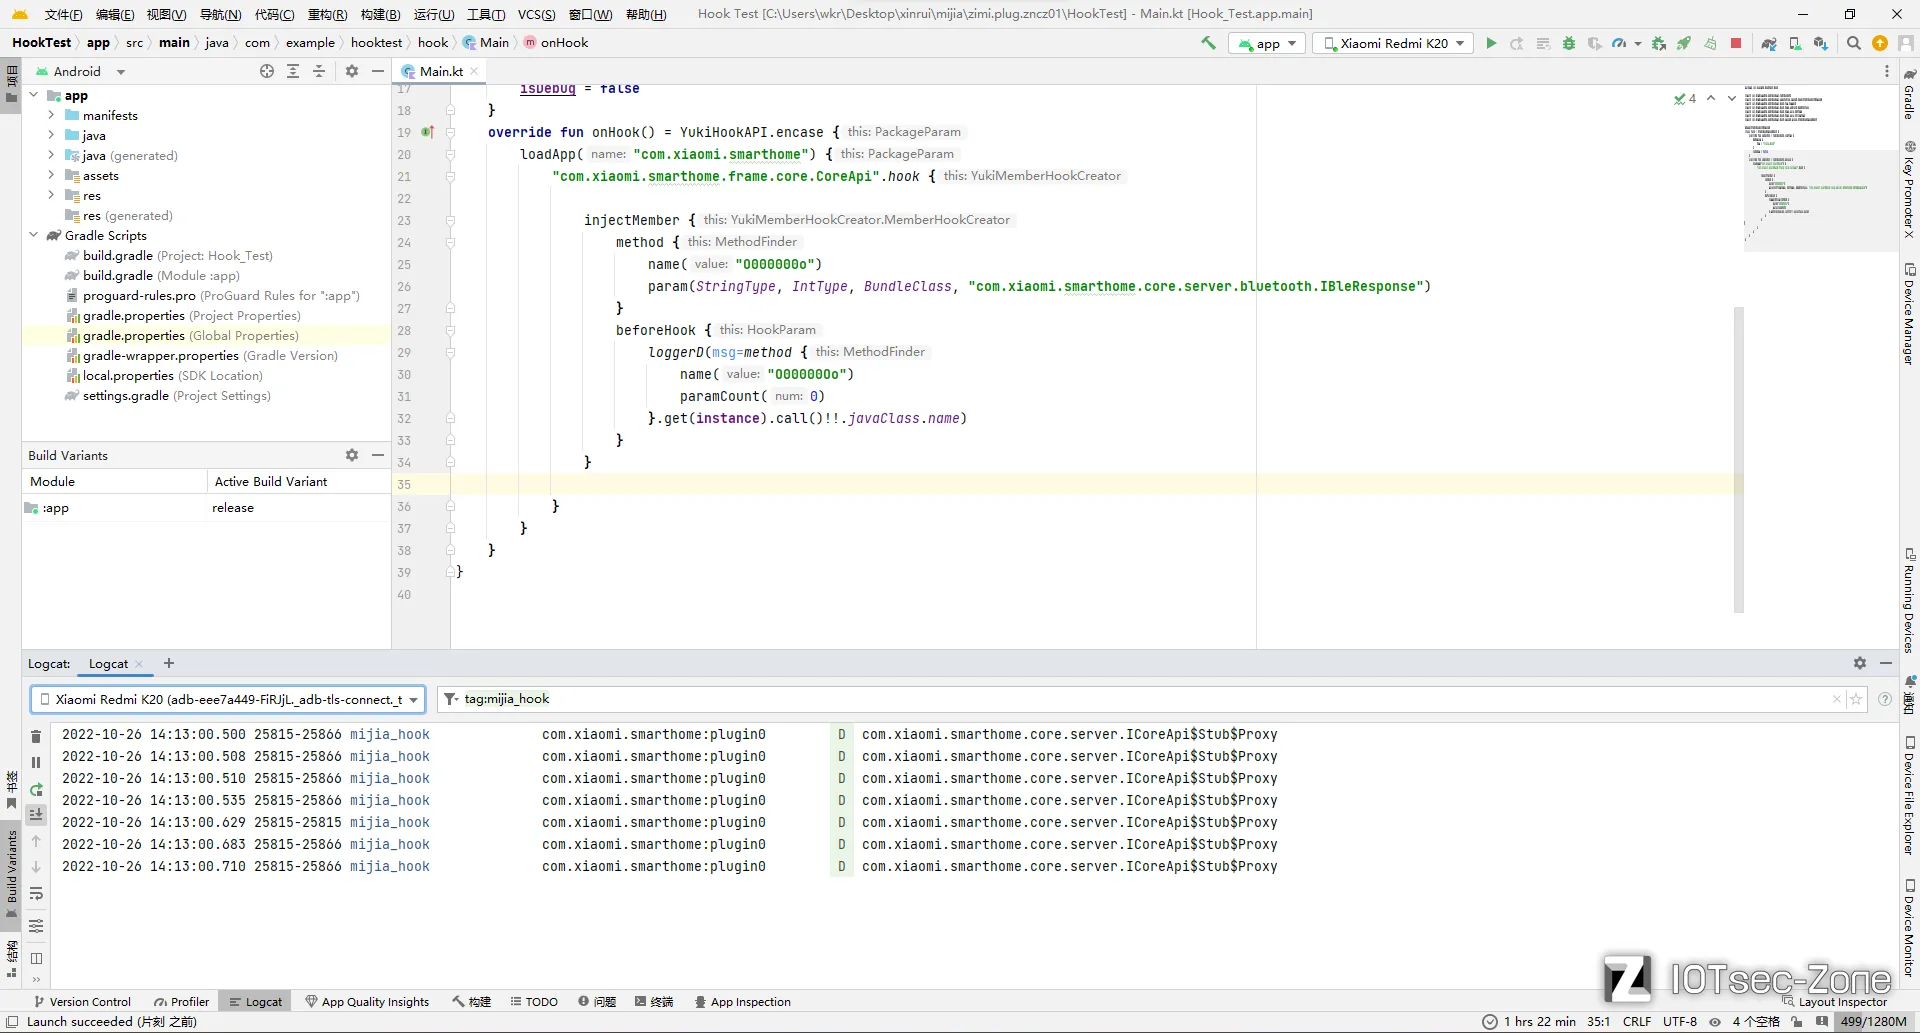This screenshot has height=1033, width=1920.
Task: Open logcat device selector dropdown
Action: point(228,699)
